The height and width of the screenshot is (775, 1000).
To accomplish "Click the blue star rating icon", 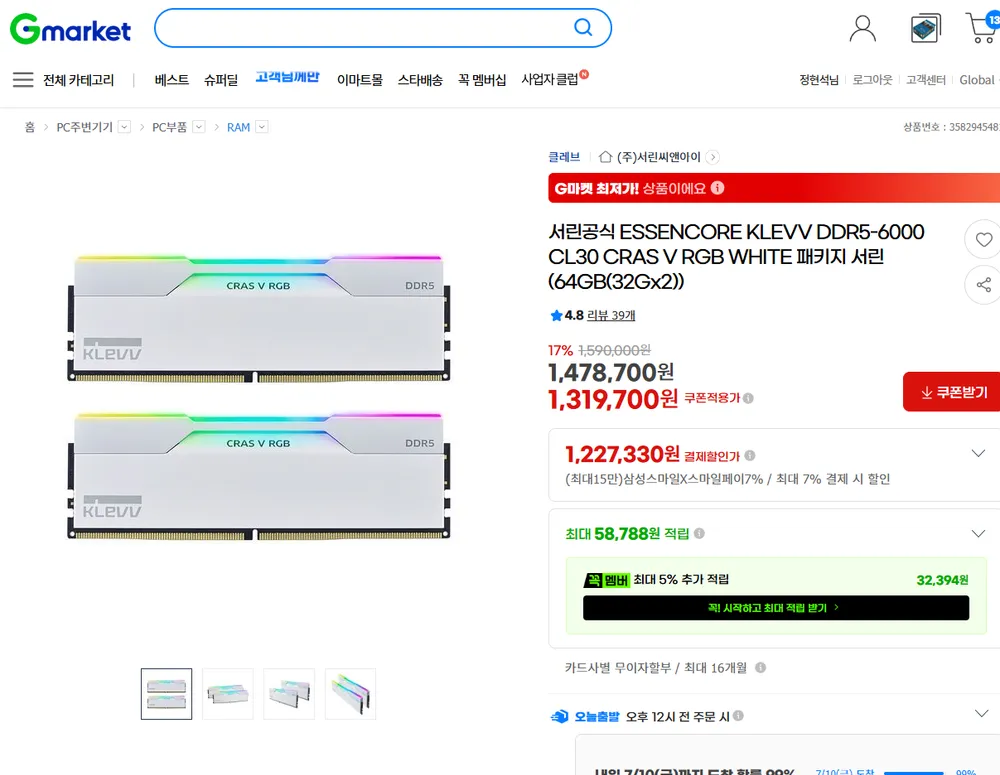I will coord(556,315).
